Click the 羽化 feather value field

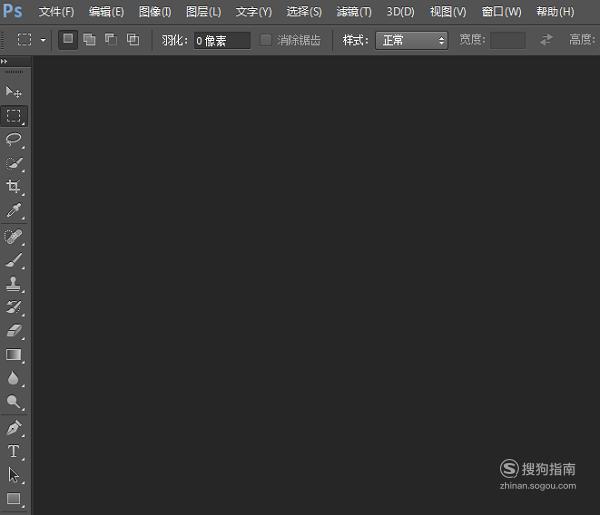pyautogui.click(x=222, y=40)
